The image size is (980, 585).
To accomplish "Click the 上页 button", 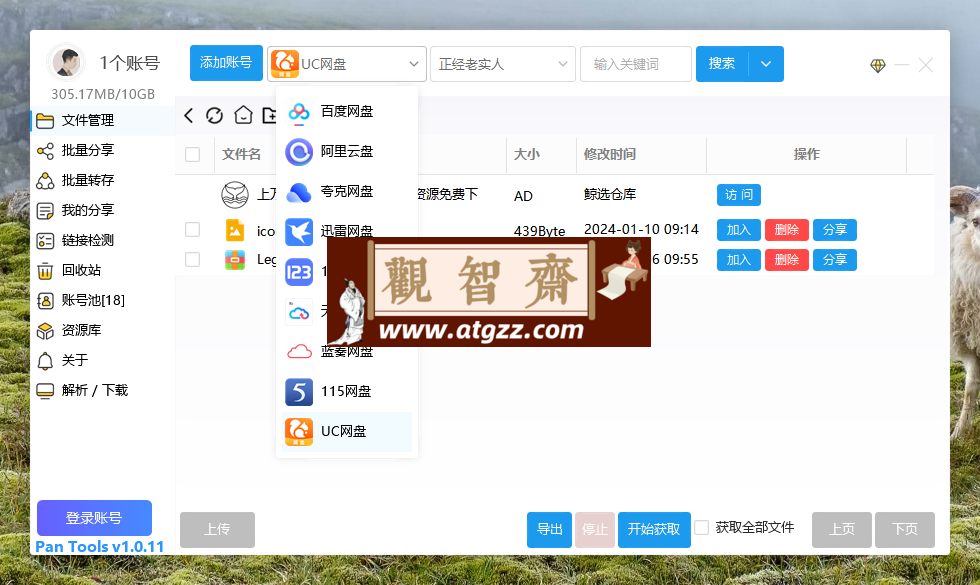I will click(x=842, y=530).
